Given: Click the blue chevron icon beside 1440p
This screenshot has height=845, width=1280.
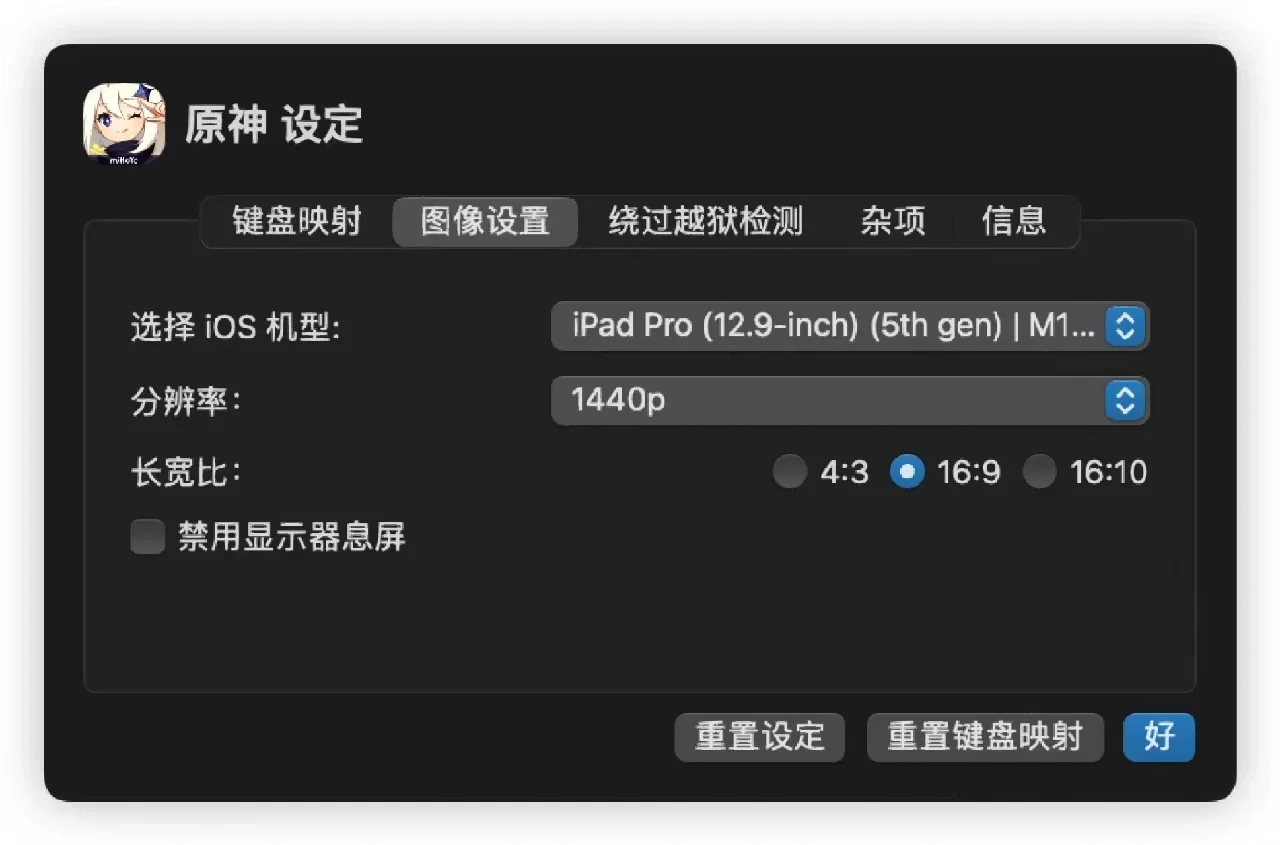Looking at the screenshot, I should (1125, 401).
